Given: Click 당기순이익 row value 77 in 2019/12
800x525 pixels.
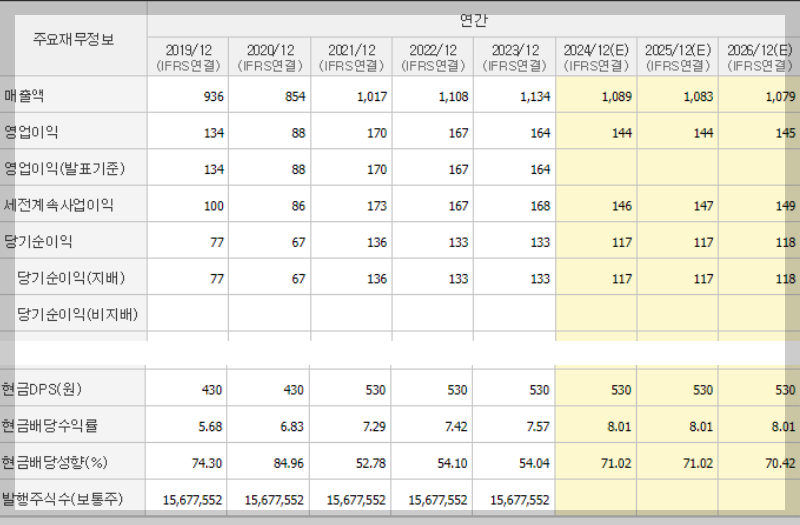Looking at the screenshot, I should pos(217,242).
